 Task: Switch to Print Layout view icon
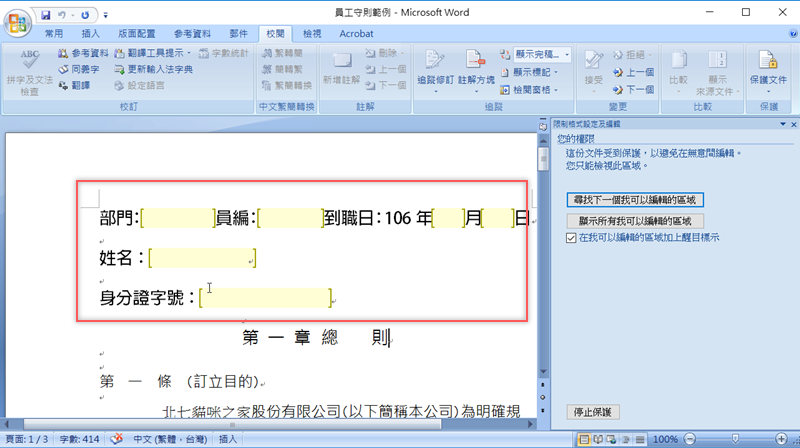point(584,439)
